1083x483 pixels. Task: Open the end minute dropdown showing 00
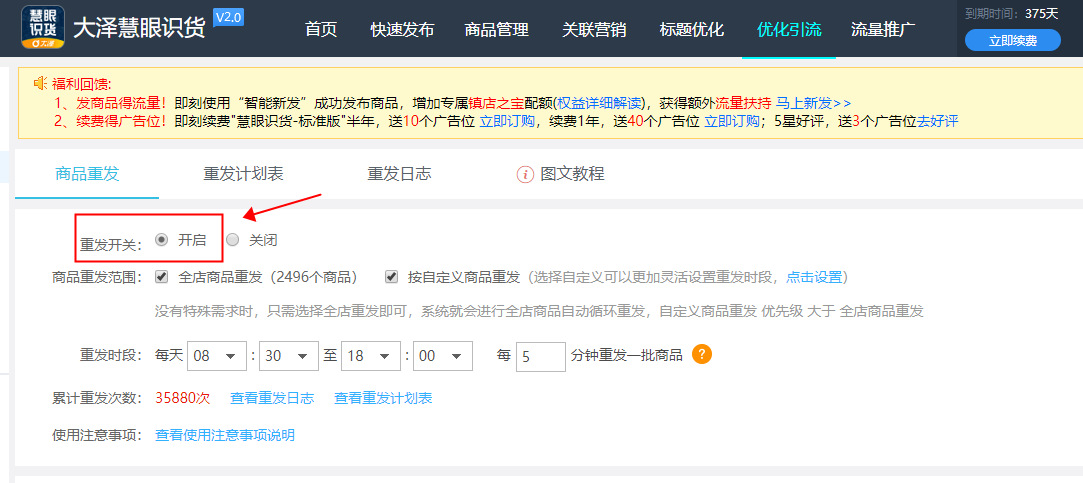(443, 356)
